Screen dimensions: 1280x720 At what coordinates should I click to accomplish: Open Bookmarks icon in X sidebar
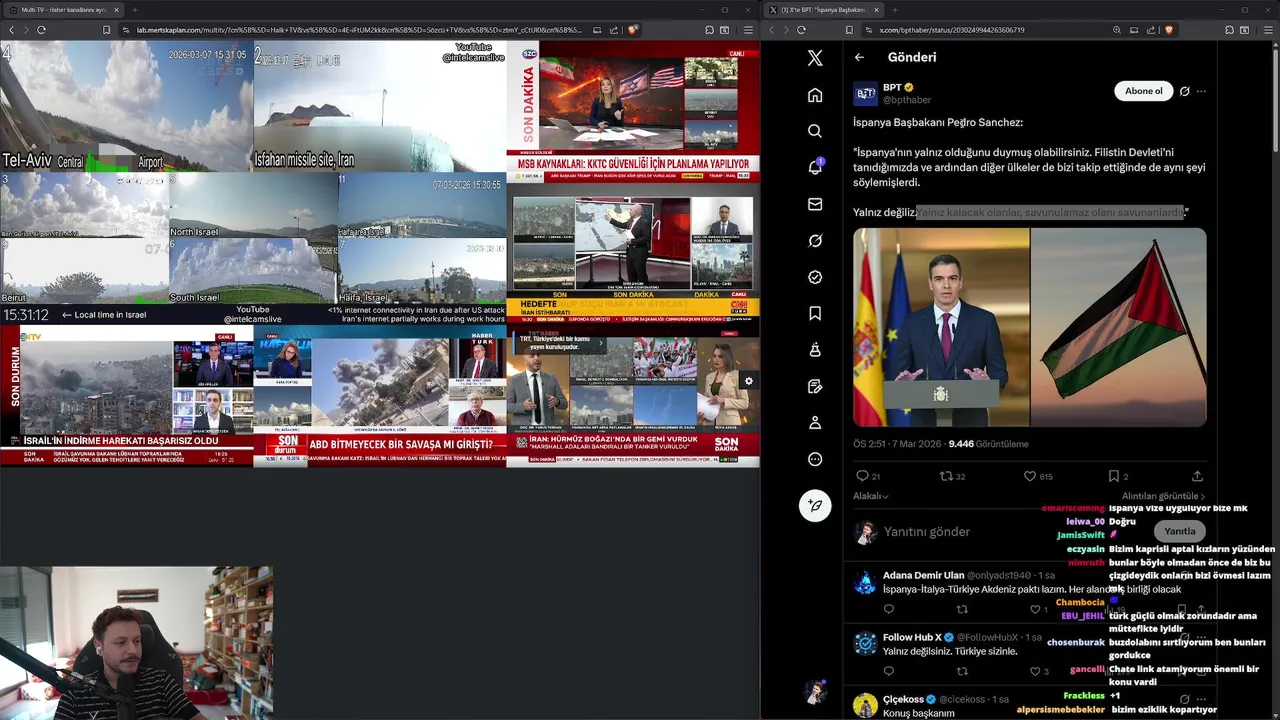point(815,313)
